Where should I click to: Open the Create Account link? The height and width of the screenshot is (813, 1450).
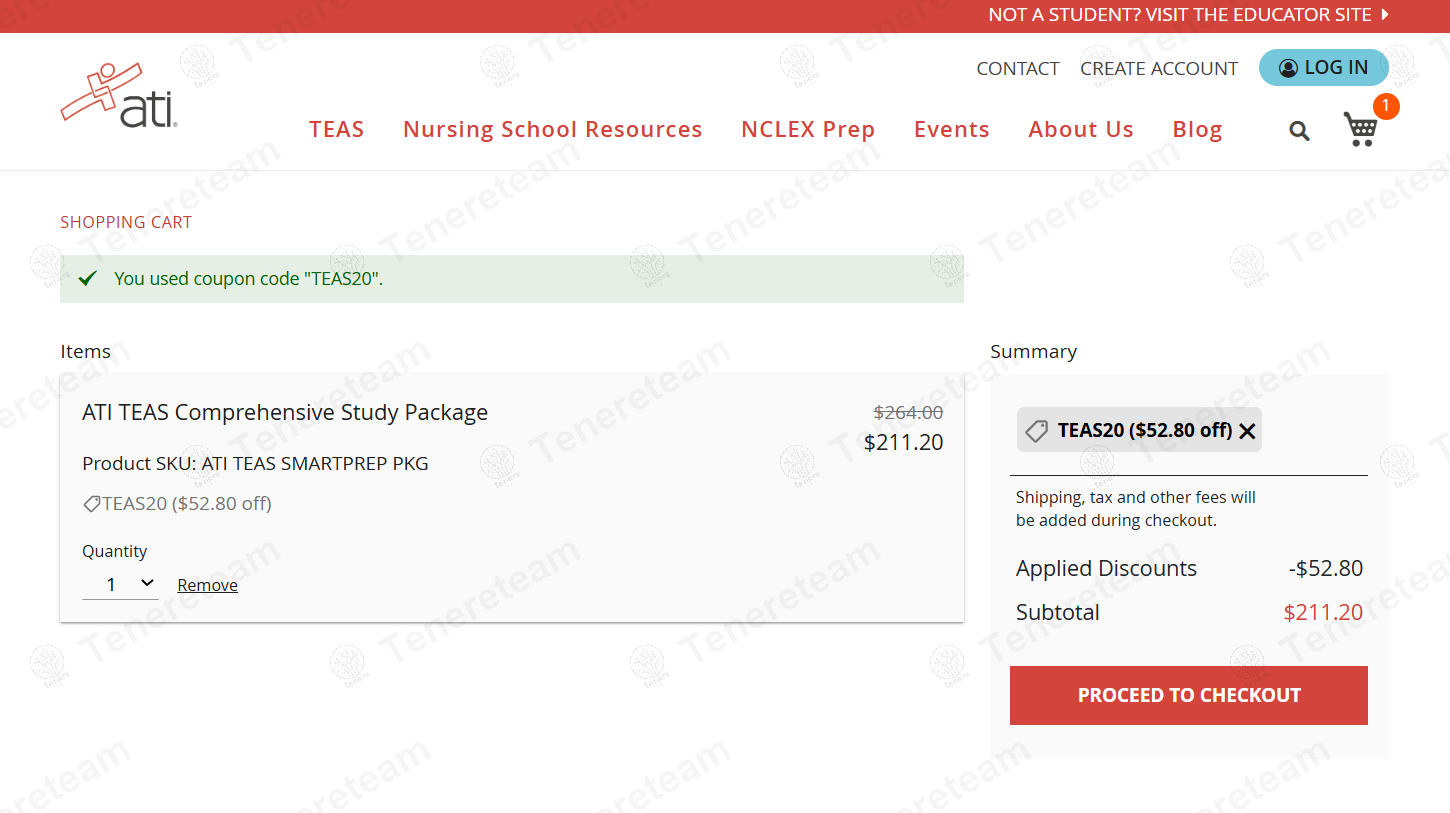(x=1159, y=69)
